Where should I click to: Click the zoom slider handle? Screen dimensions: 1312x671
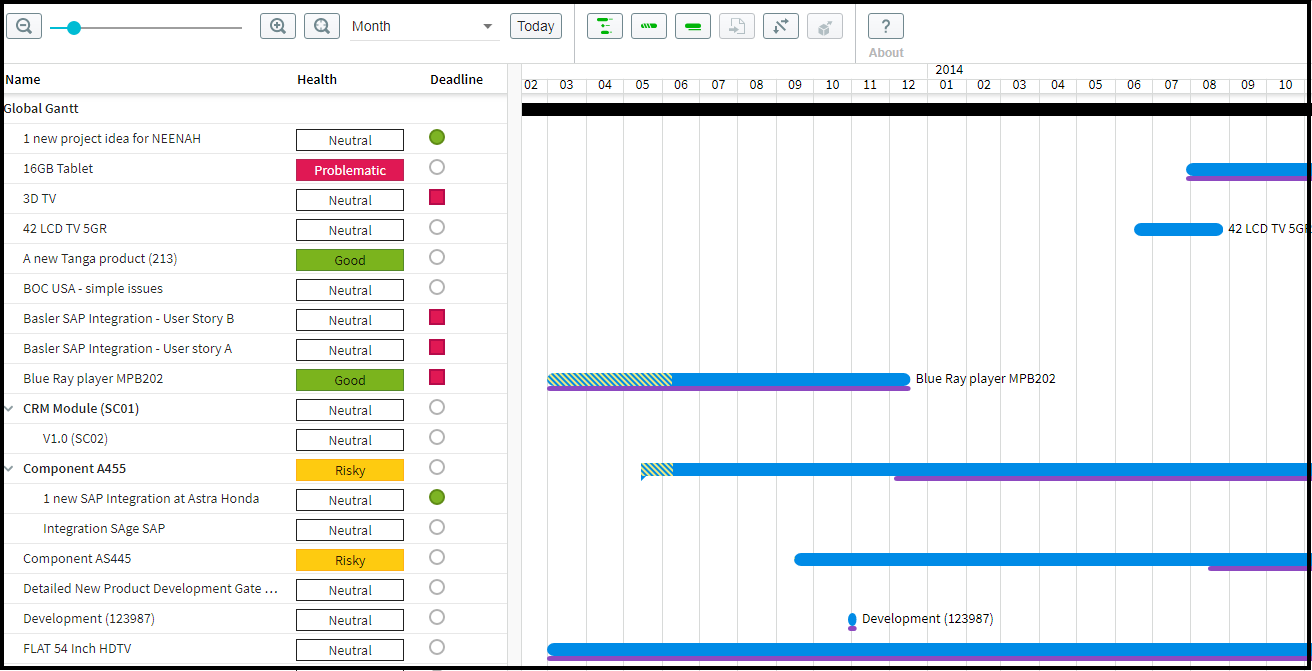point(73,28)
